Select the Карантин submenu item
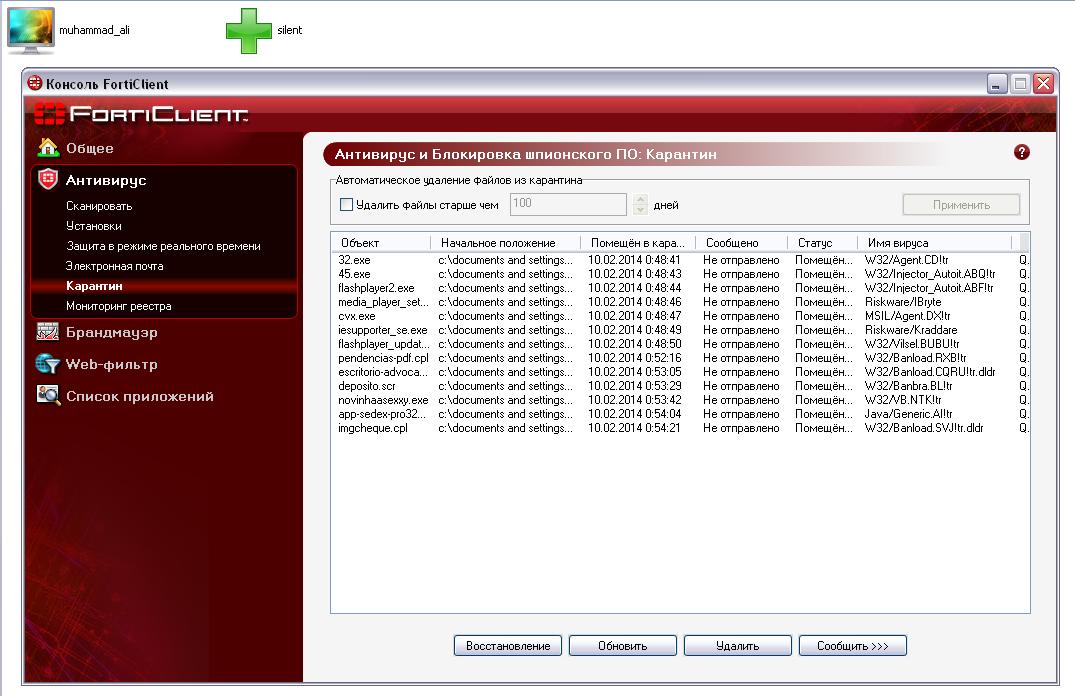 point(94,286)
